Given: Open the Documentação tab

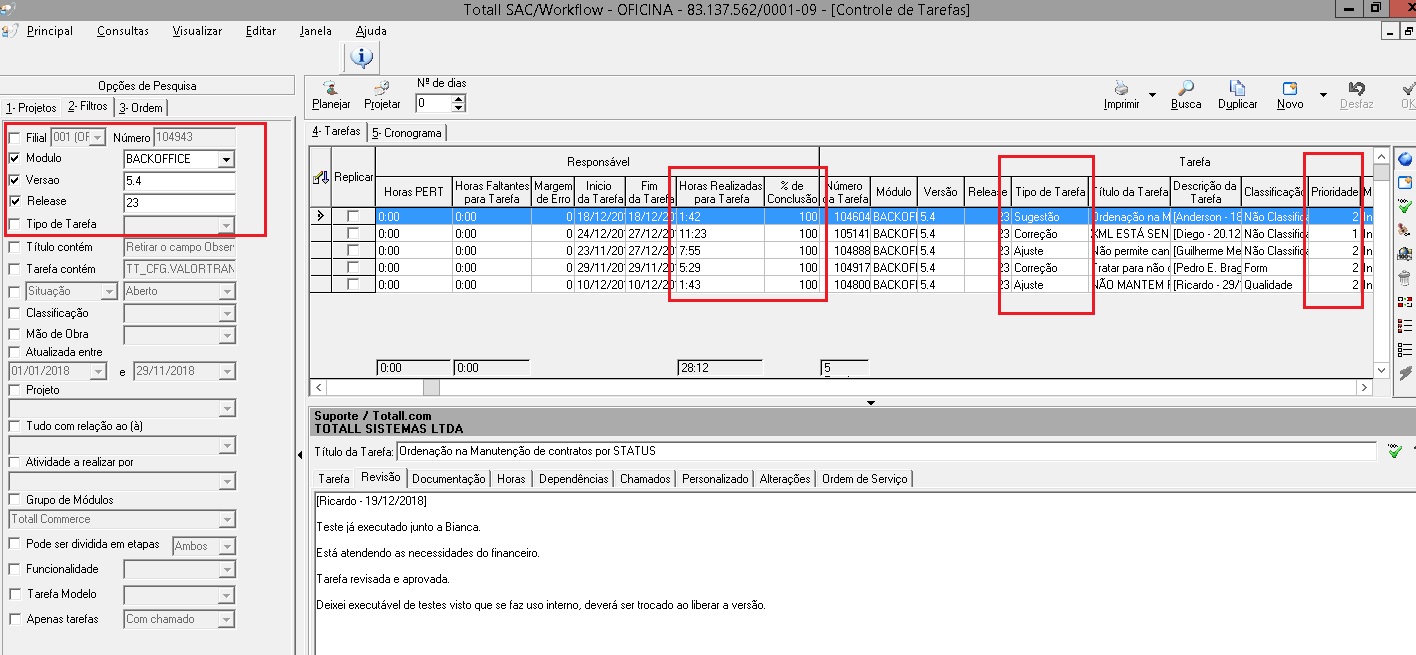Looking at the screenshot, I should (x=449, y=479).
